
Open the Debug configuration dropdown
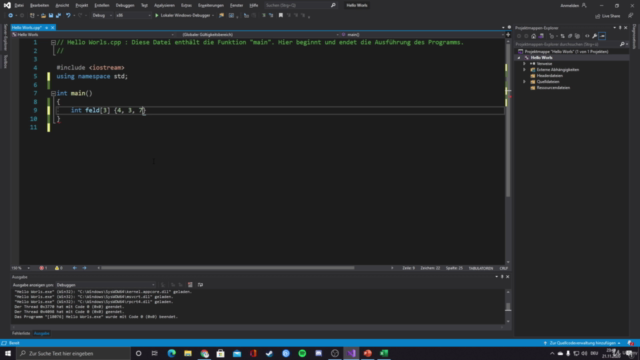(x=102, y=16)
